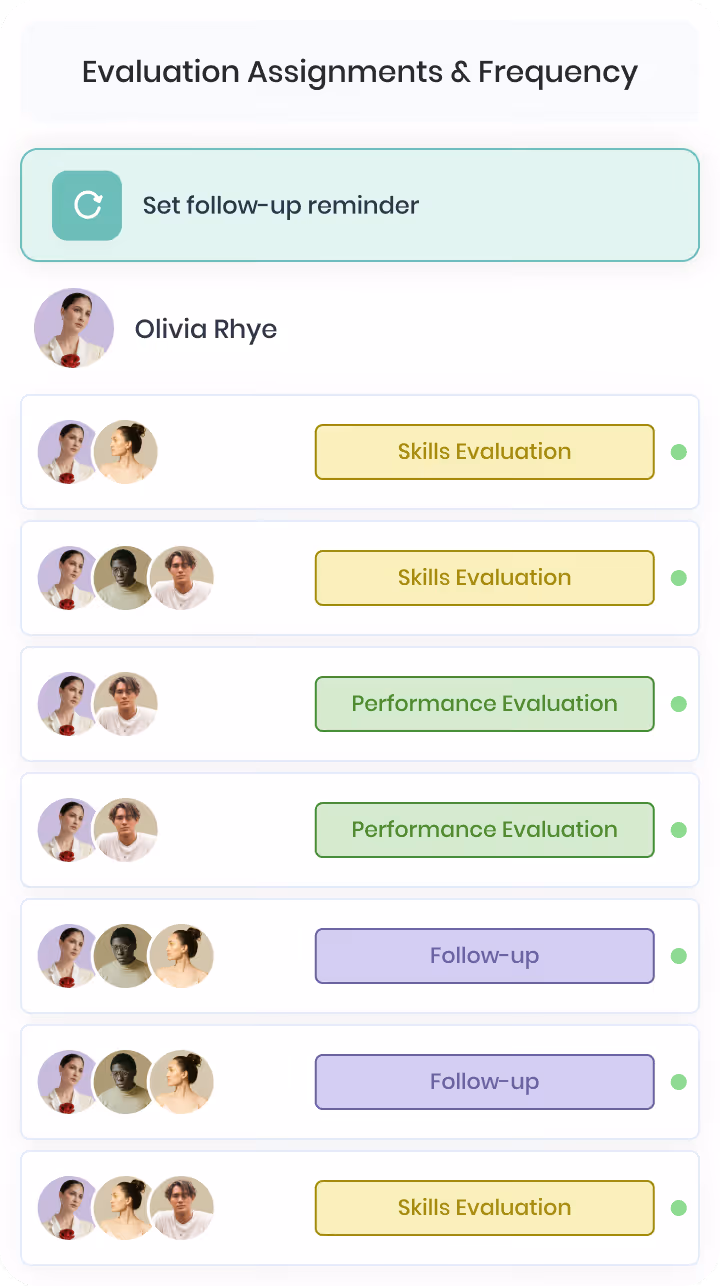Click woman-with-bun avatar in first Follow-up row
Viewport: 720px width, 1286px height.
coord(182,956)
